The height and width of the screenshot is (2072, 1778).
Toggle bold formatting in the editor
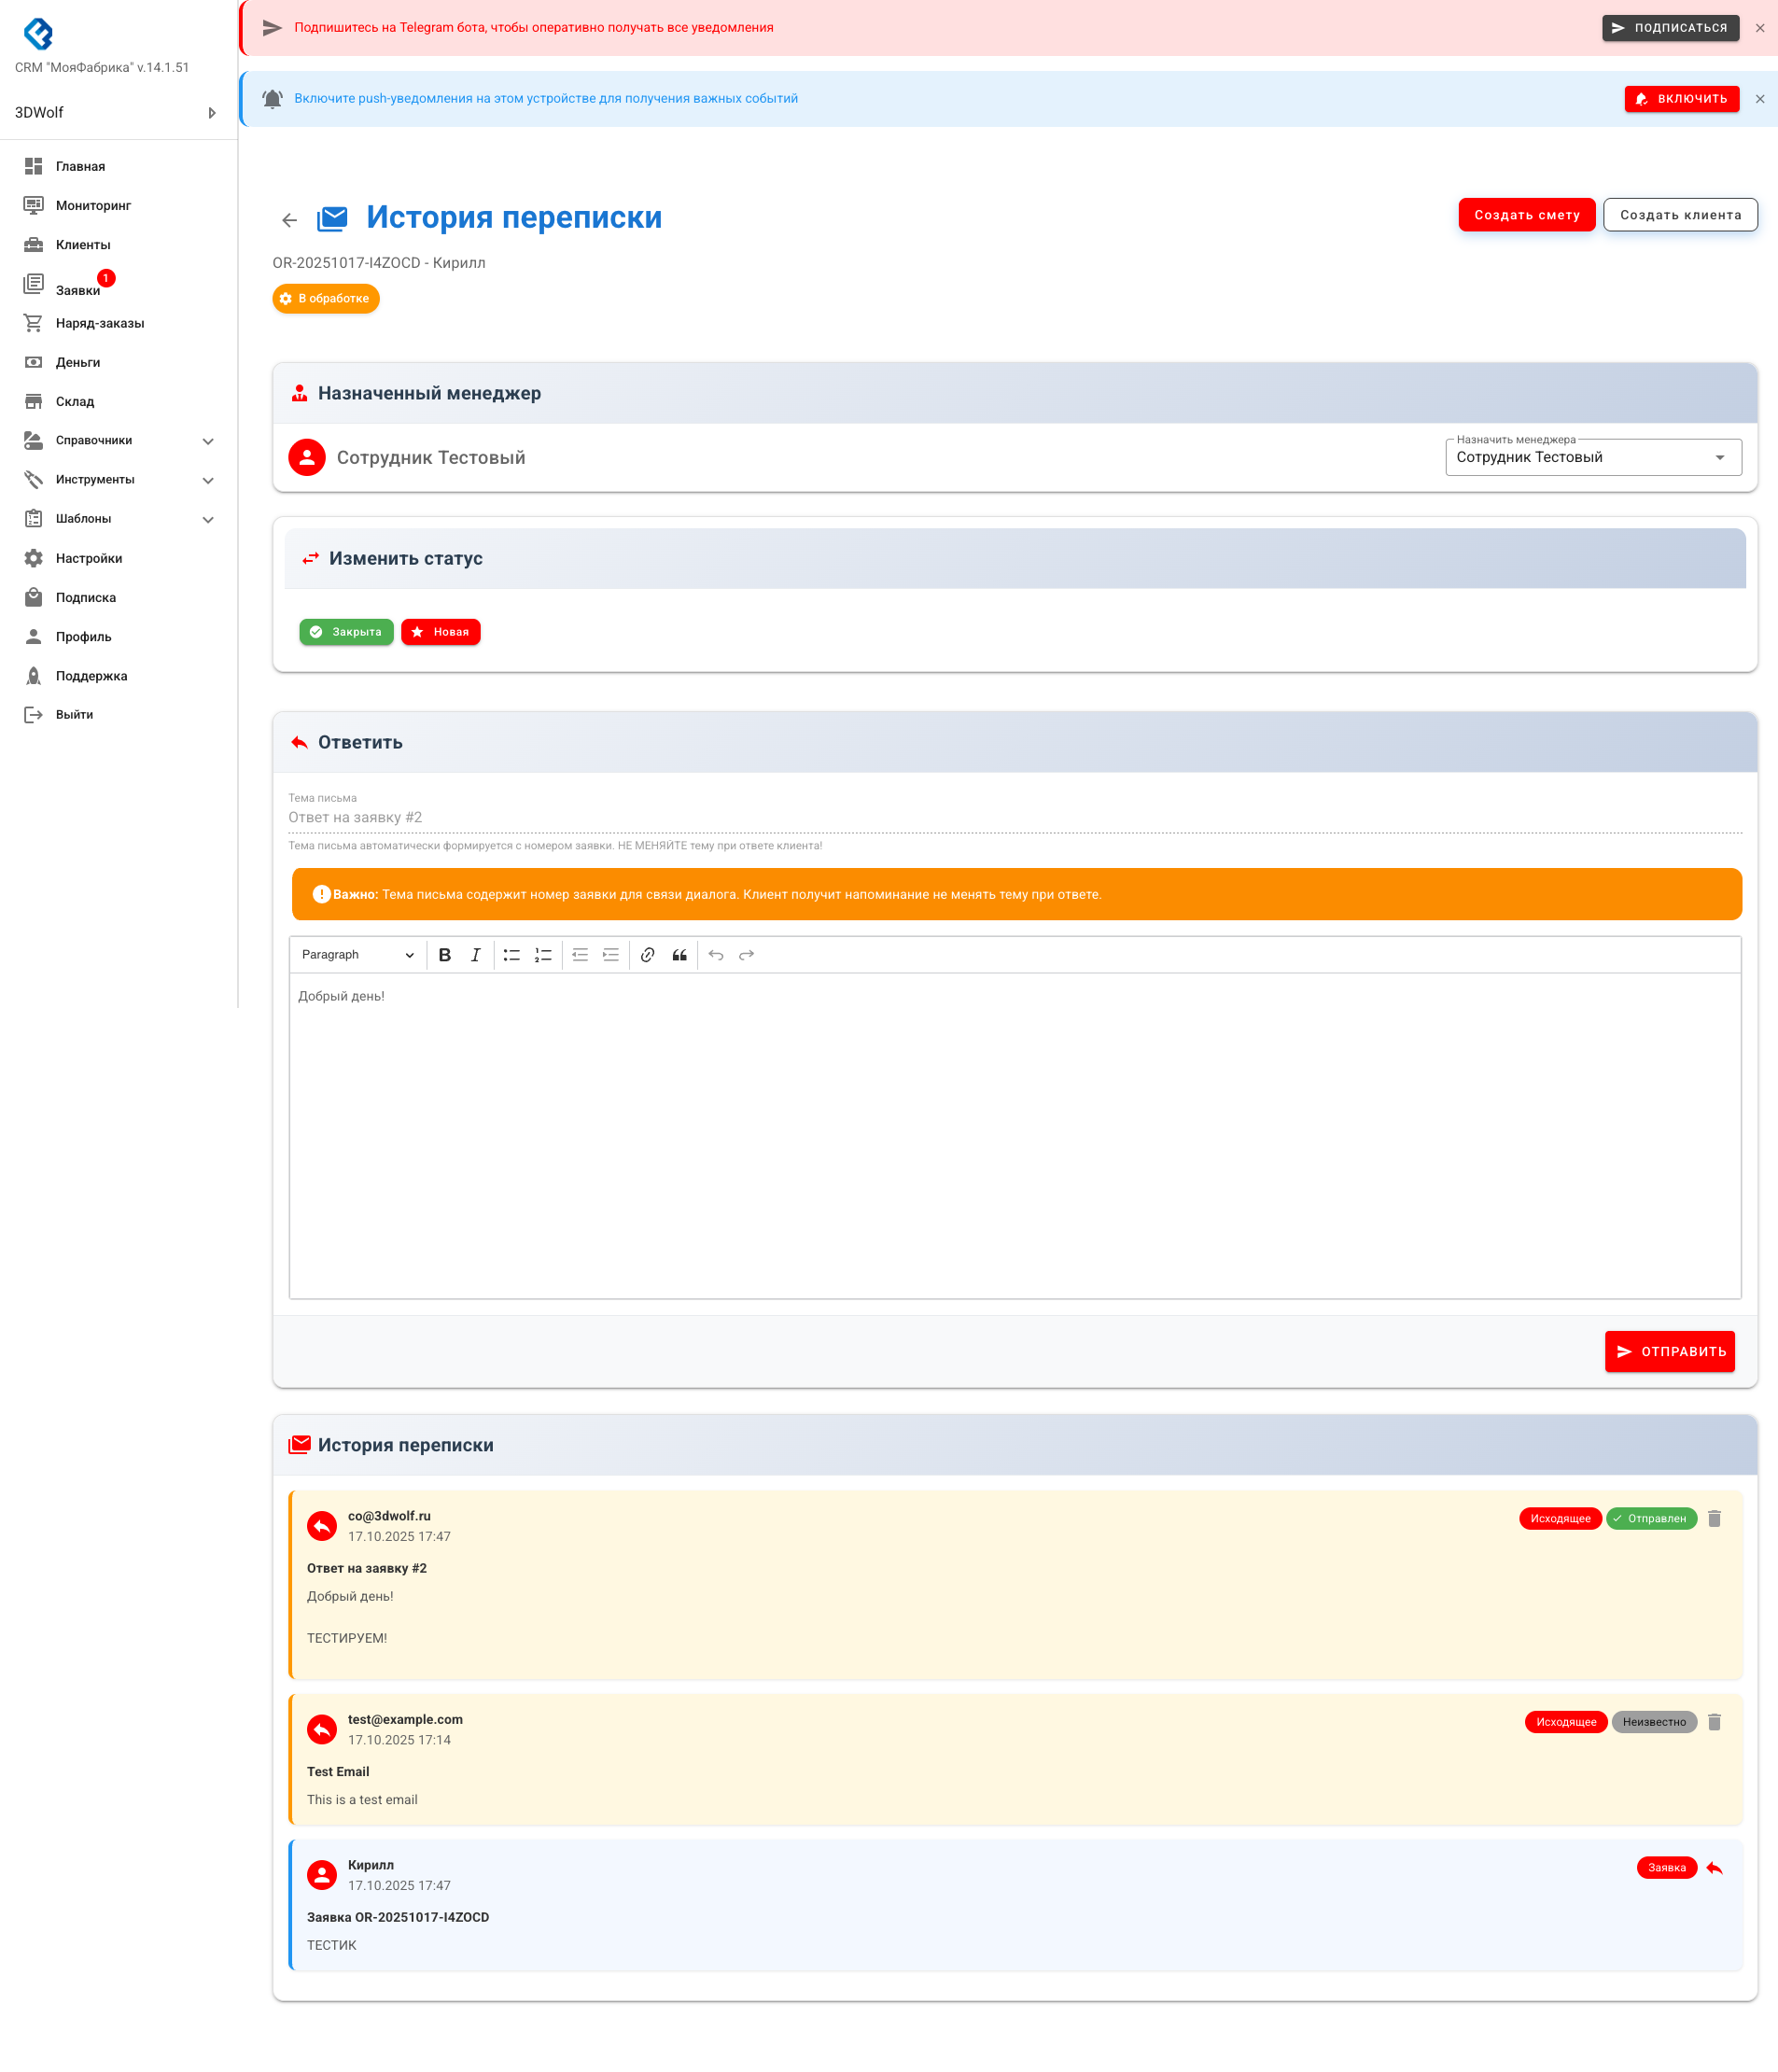(445, 955)
